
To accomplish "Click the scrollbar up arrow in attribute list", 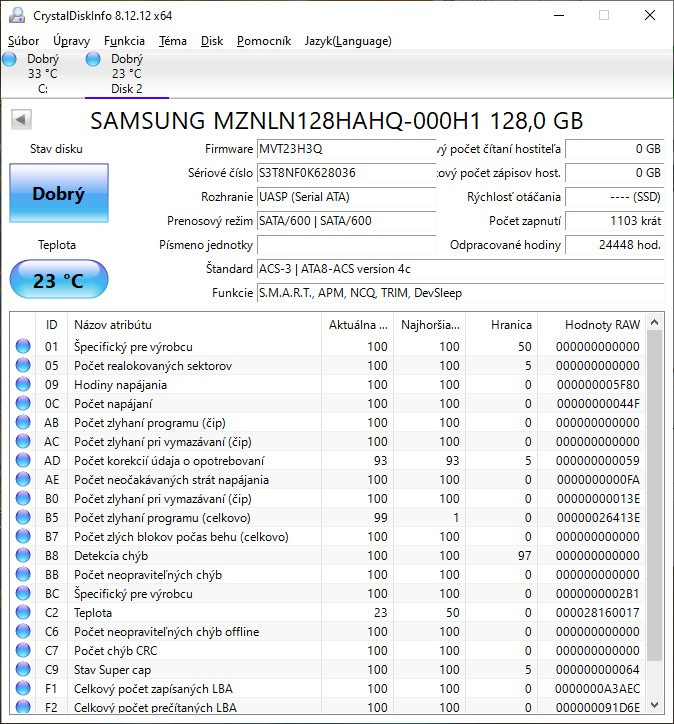I will 654,322.
